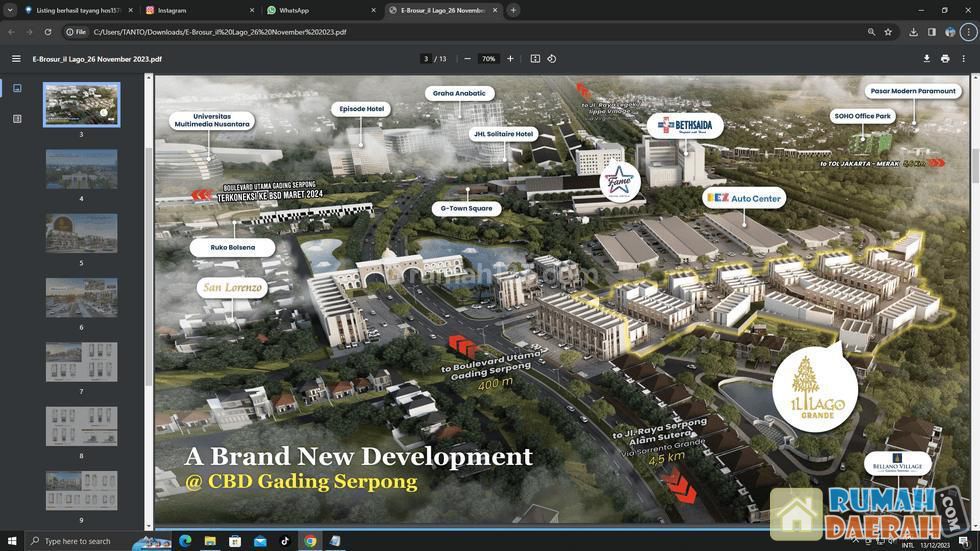Click the zoom out minus button
The image size is (980, 551).
coord(467,59)
